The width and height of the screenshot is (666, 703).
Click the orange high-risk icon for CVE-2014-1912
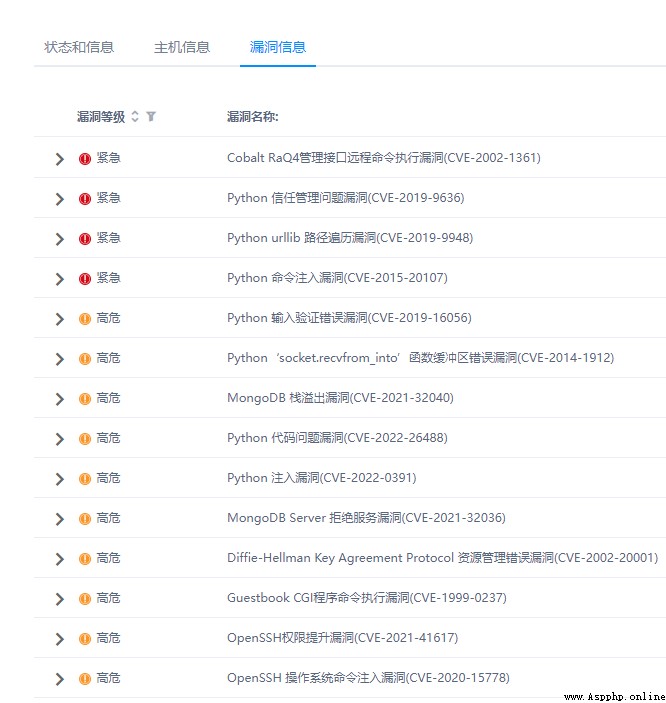[x=85, y=359]
